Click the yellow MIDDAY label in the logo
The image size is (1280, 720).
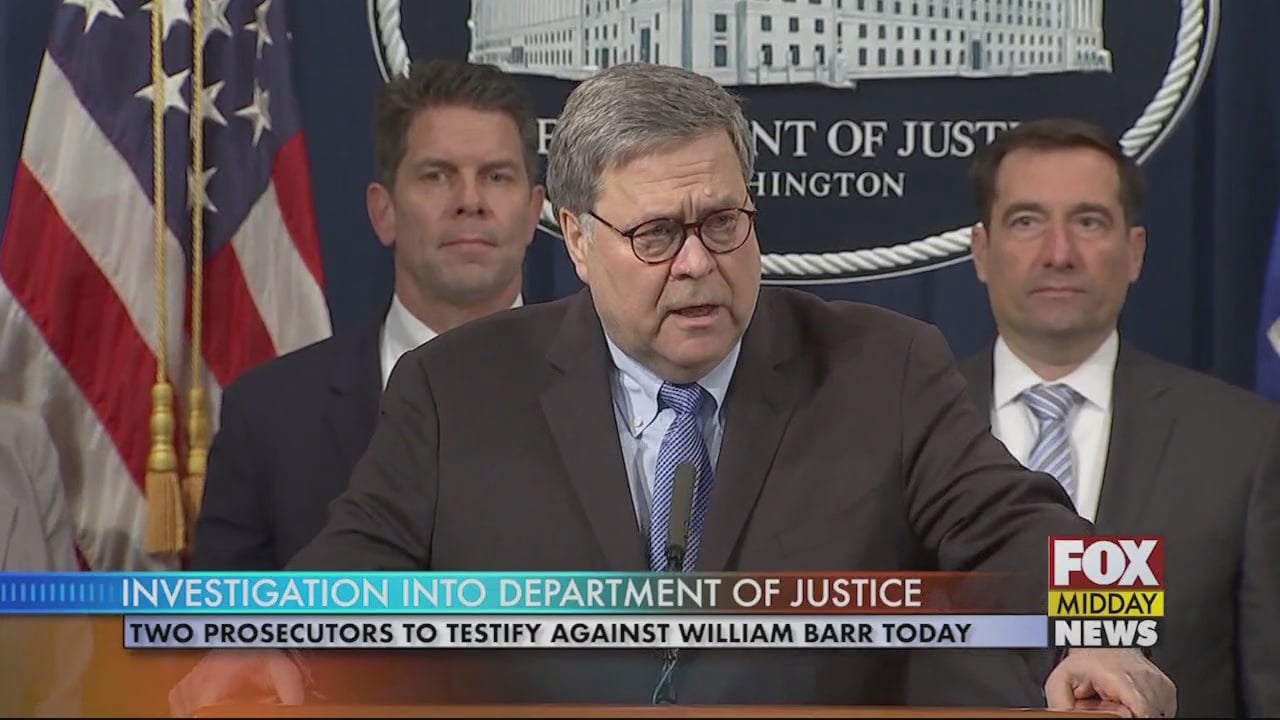pos(1105,604)
